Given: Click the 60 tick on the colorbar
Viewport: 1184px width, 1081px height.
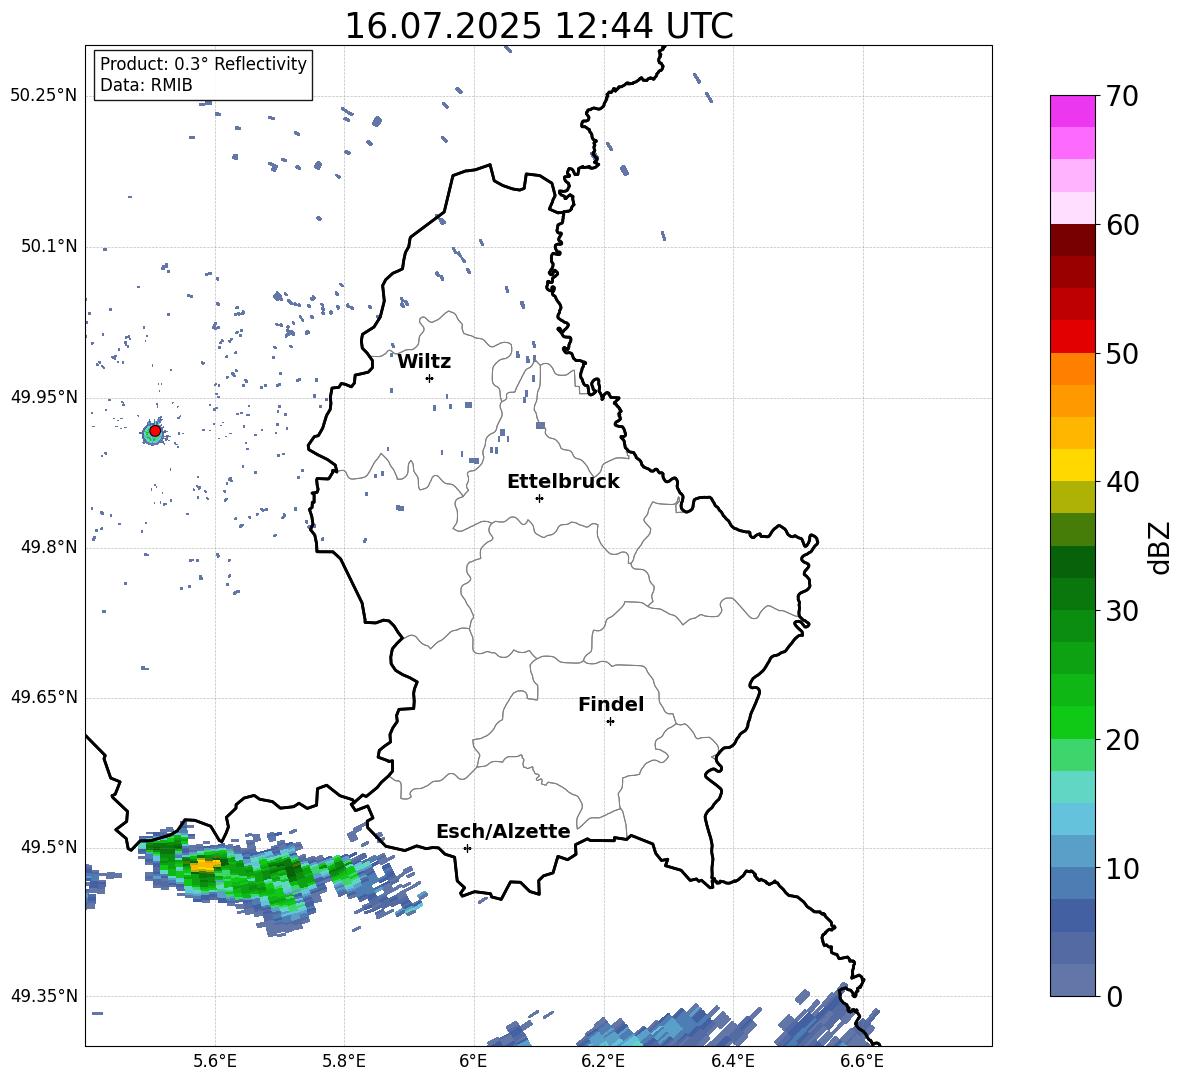Looking at the screenshot, I should (1122, 225).
